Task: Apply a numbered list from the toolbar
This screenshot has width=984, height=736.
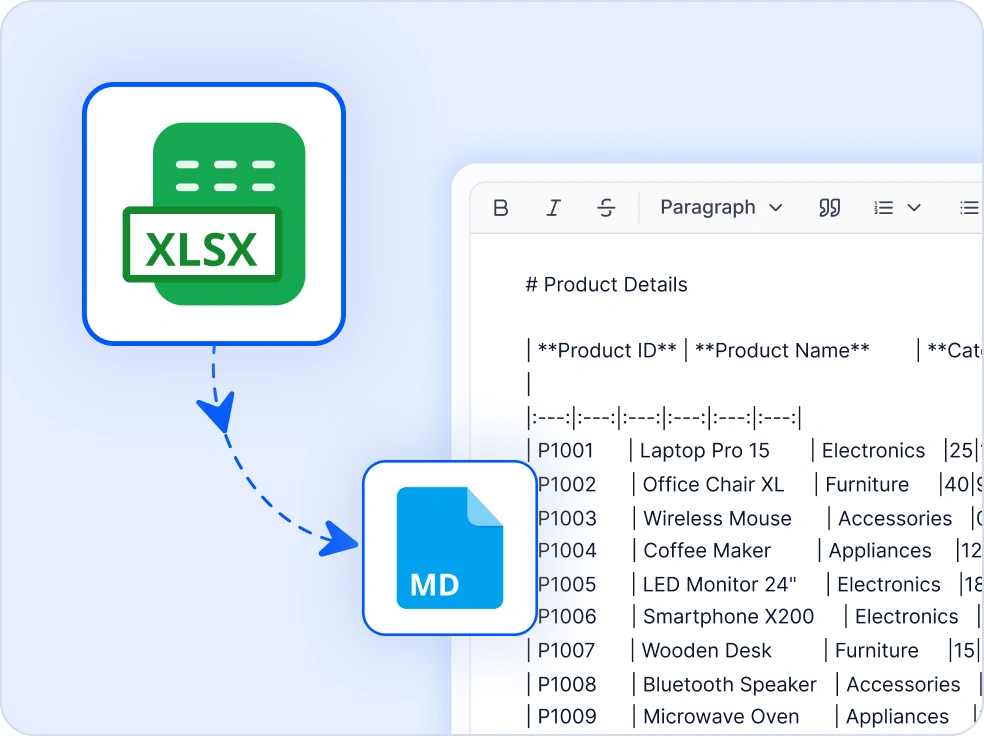Action: coord(883,208)
